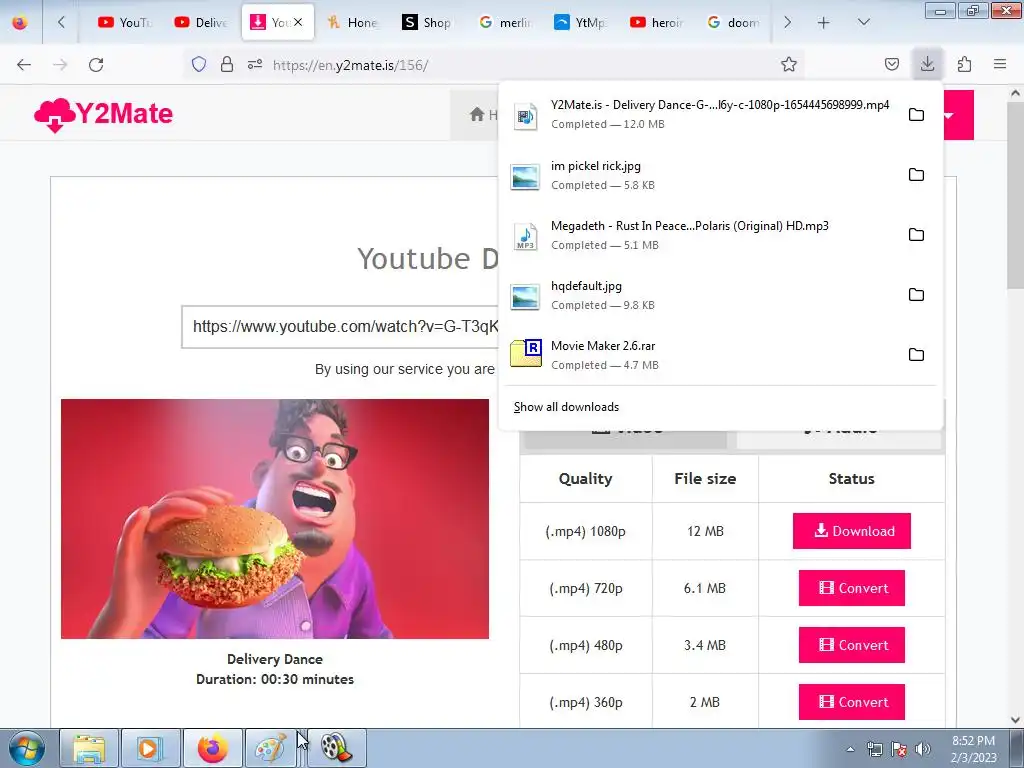Close the active Y2Mate tab
This screenshot has width=1024, height=768.
point(298,22)
